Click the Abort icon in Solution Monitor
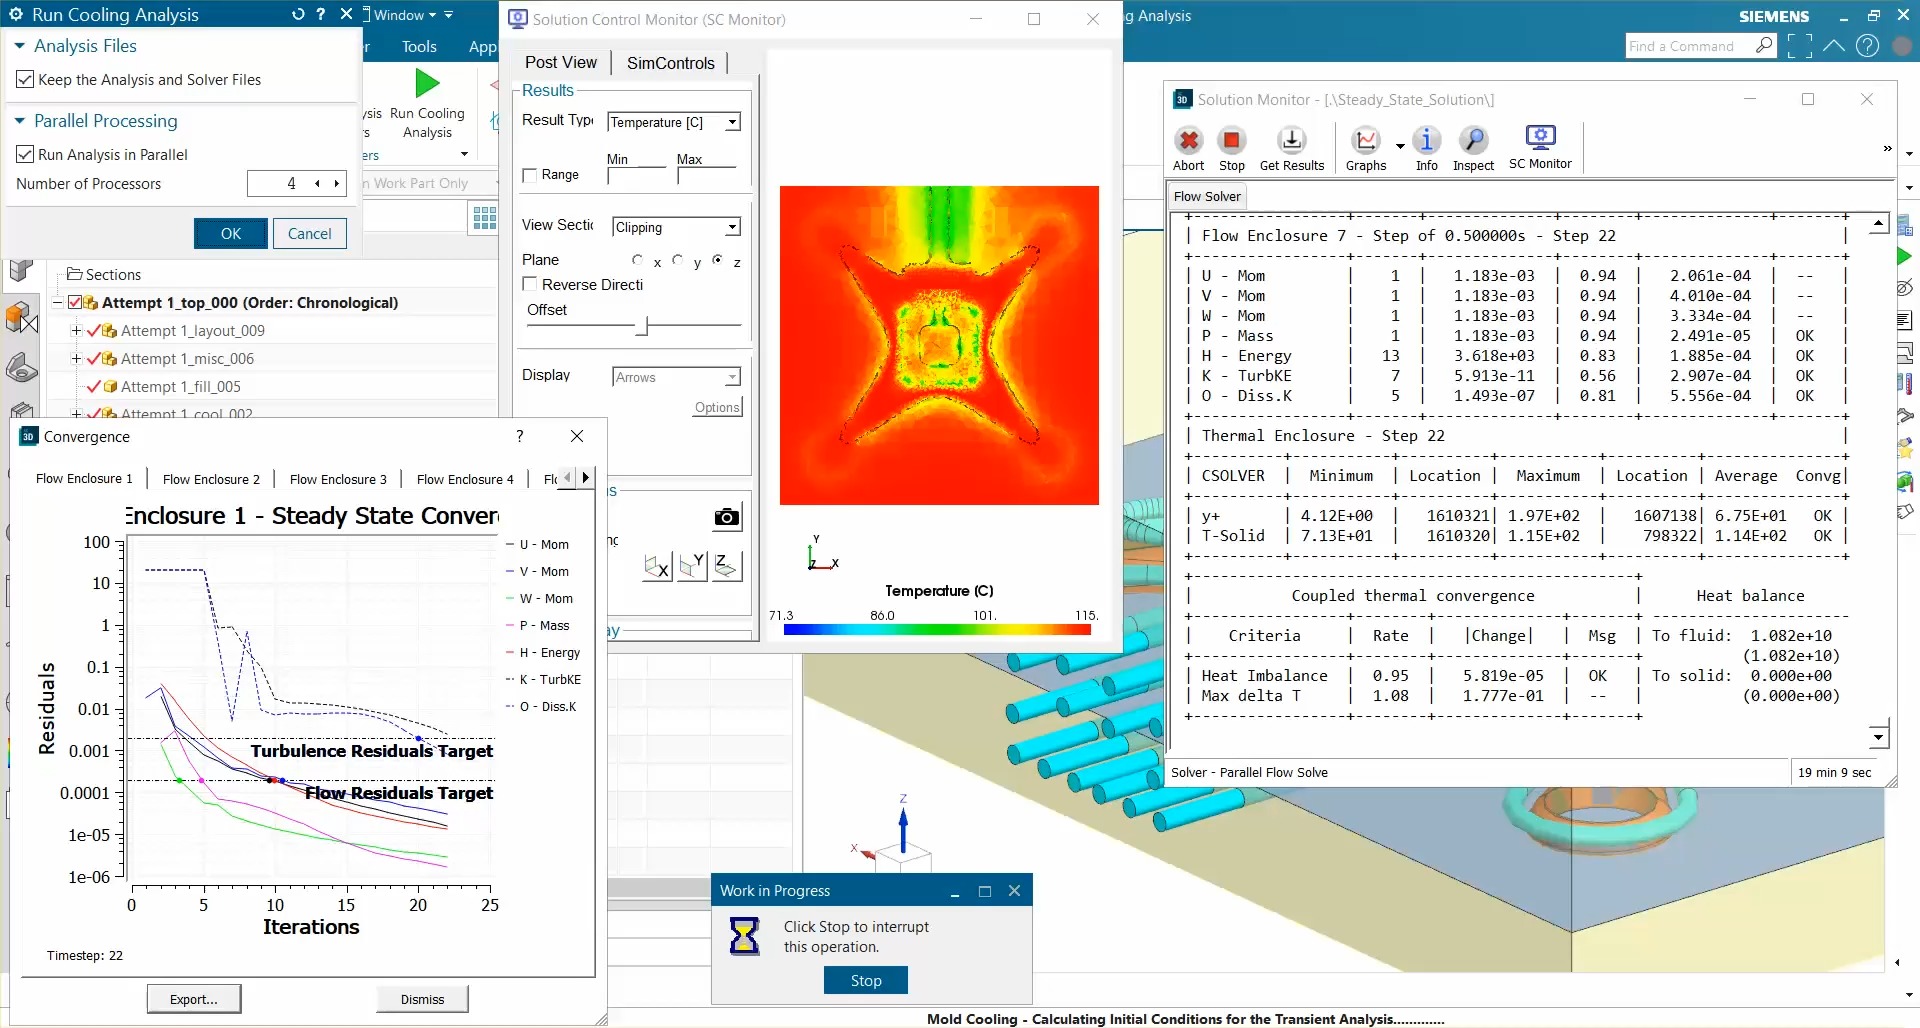Viewport: 1920px width, 1028px height. [1188, 141]
